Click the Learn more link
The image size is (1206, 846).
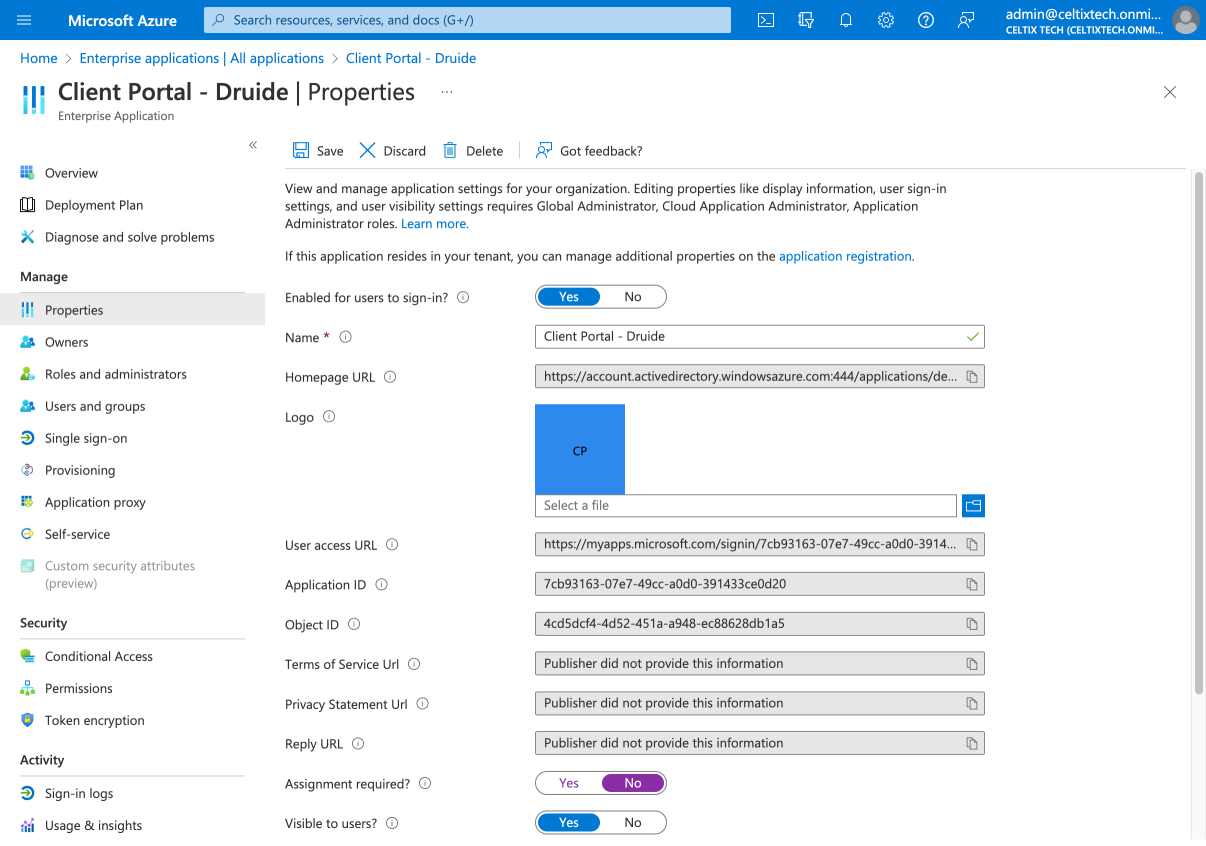click(x=434, y=224)
